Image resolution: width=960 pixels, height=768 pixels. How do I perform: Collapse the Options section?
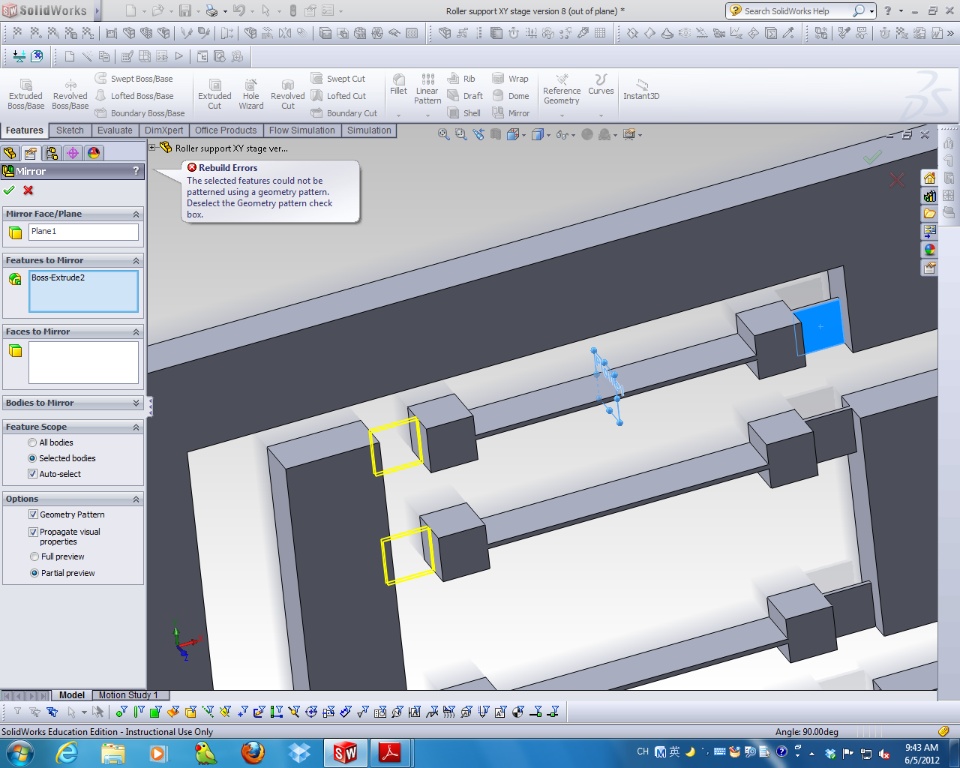136,499
